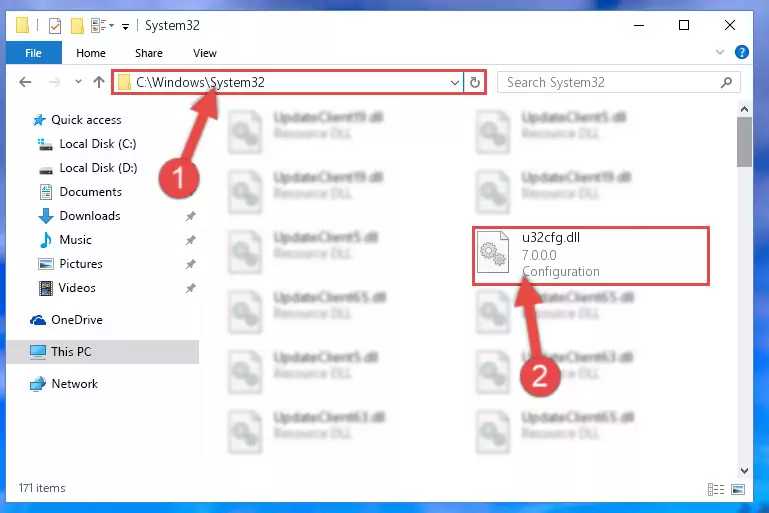Click the scrollbar up arrow

point(744,109)
